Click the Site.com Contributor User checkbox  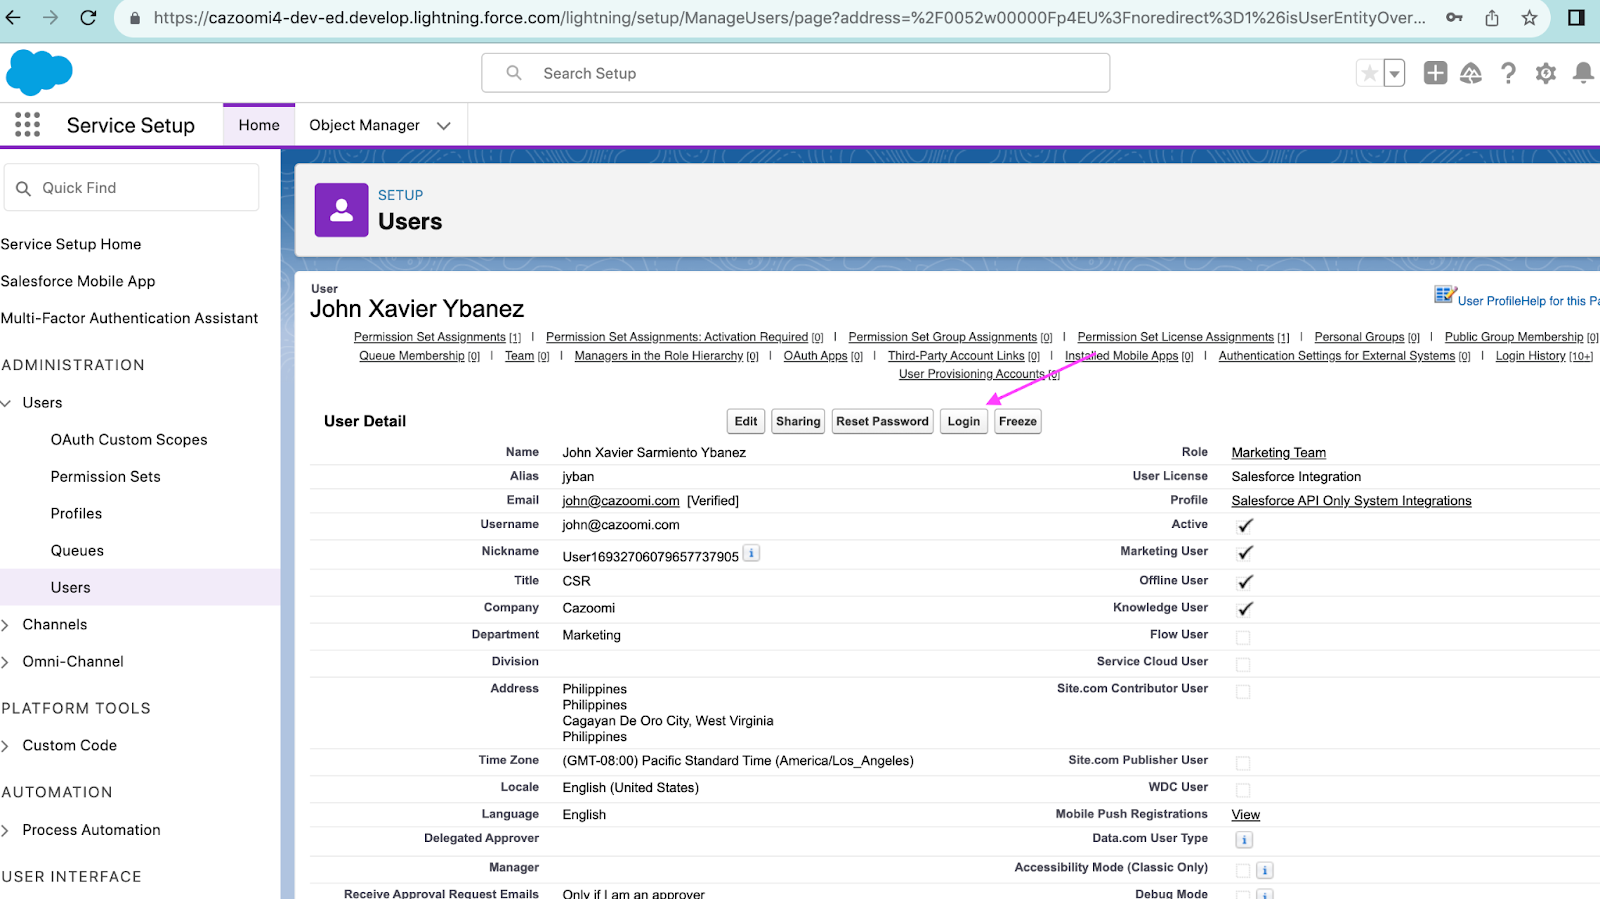1243,691
